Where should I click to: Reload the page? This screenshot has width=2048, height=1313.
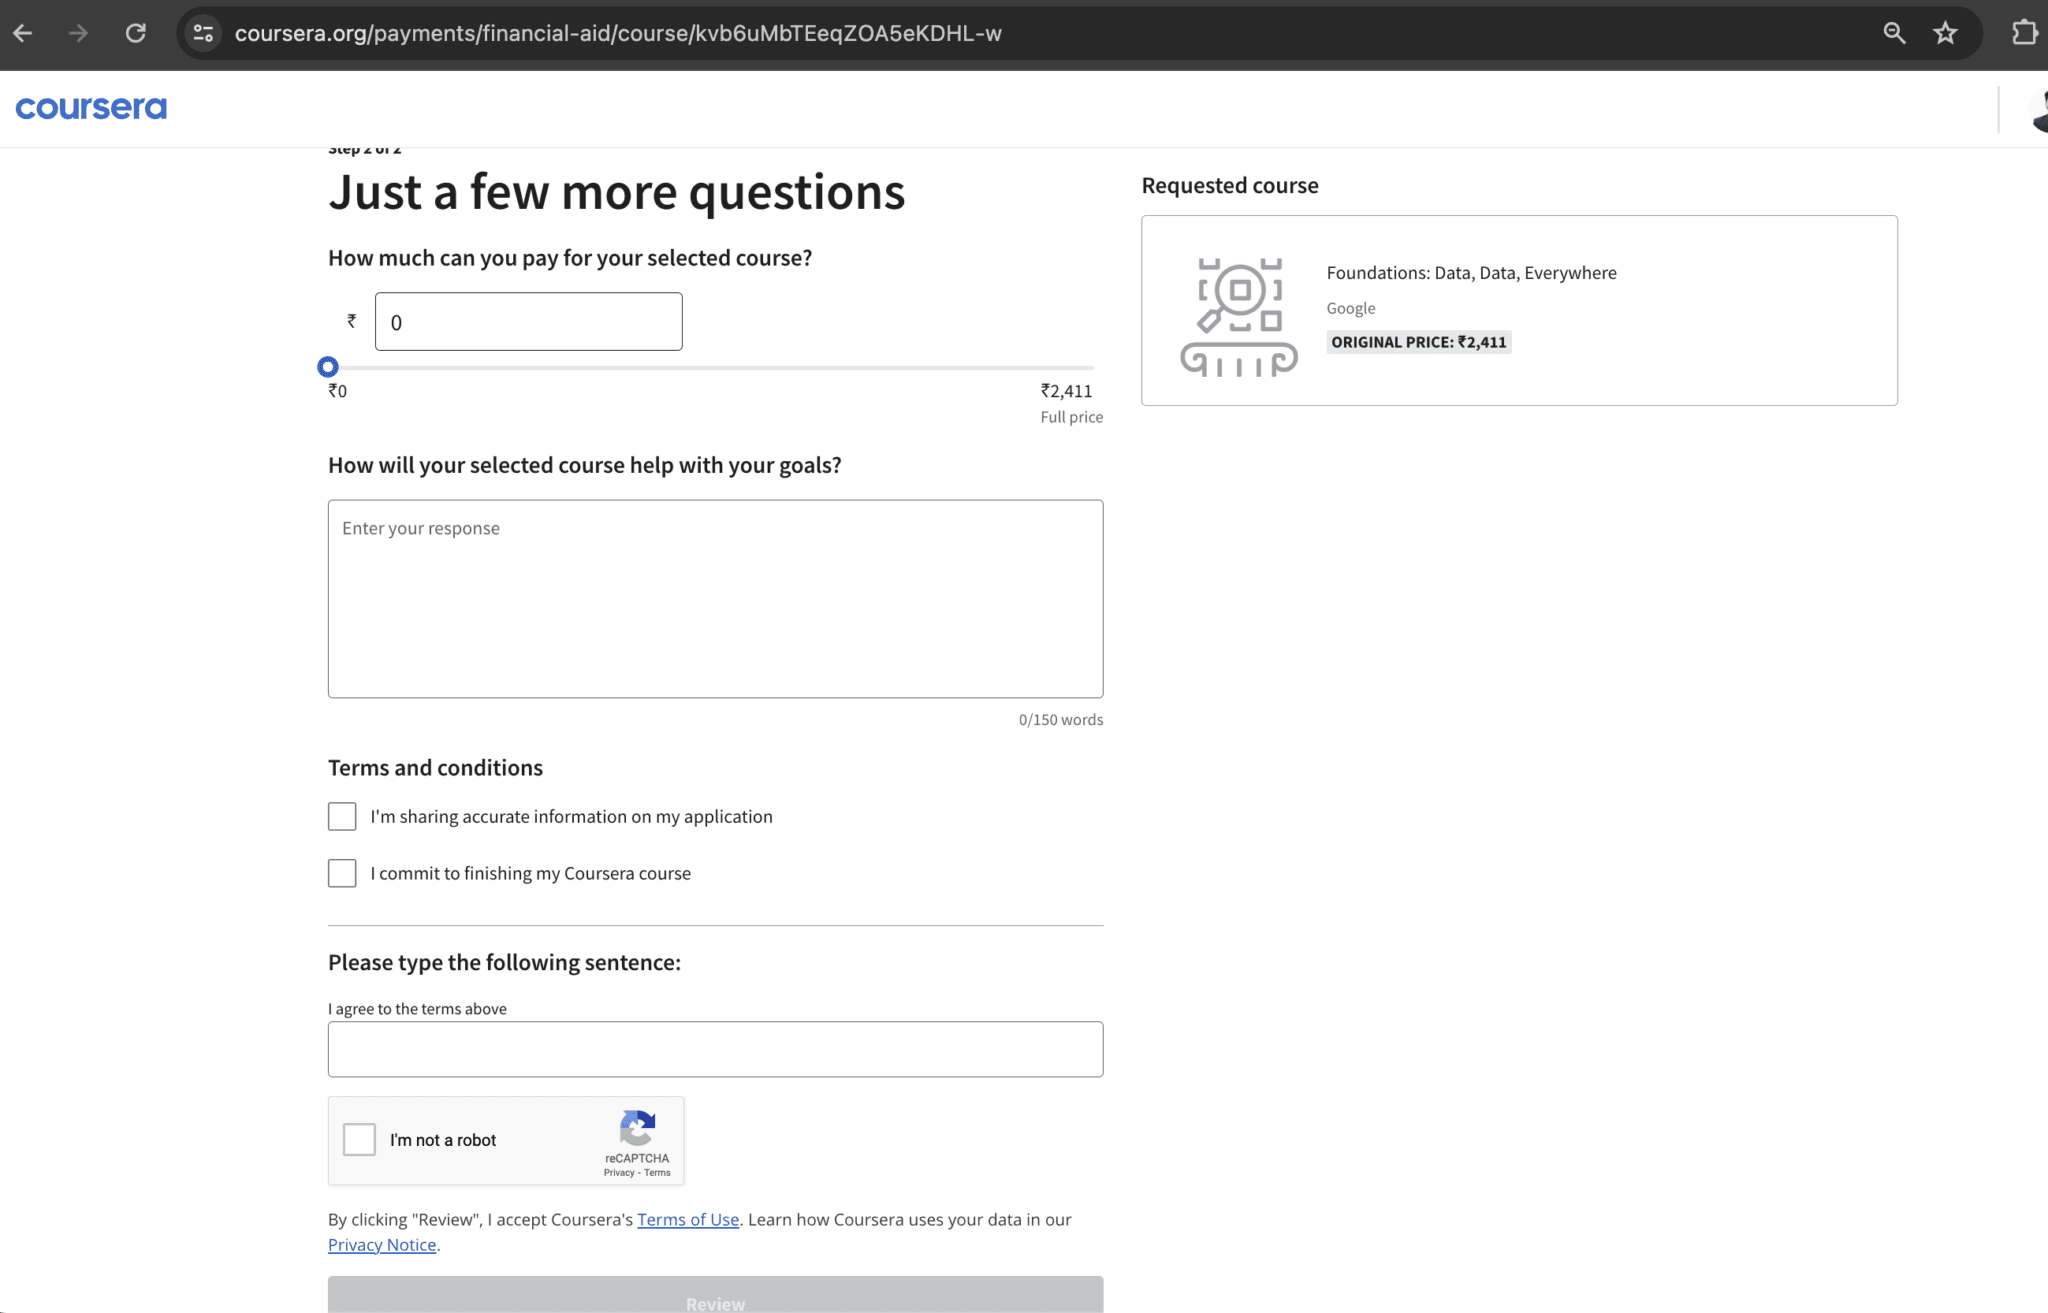(137, 33)
